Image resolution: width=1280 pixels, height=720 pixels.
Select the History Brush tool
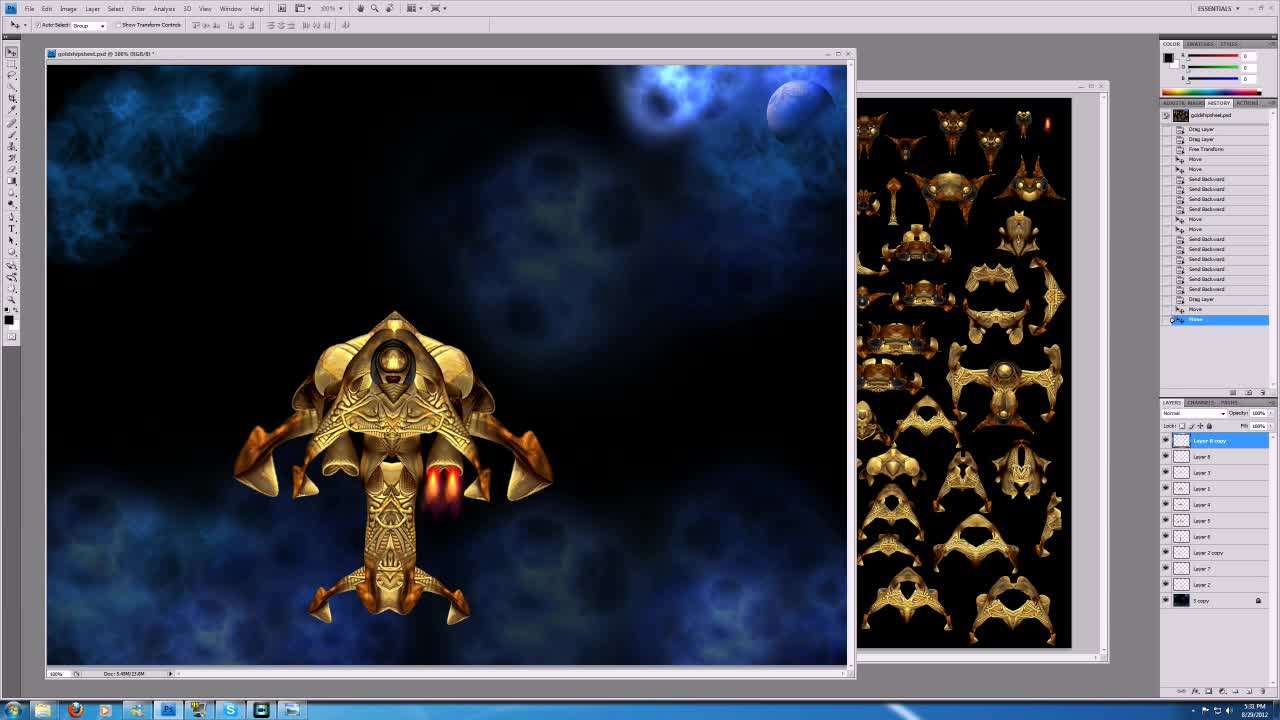12,157
